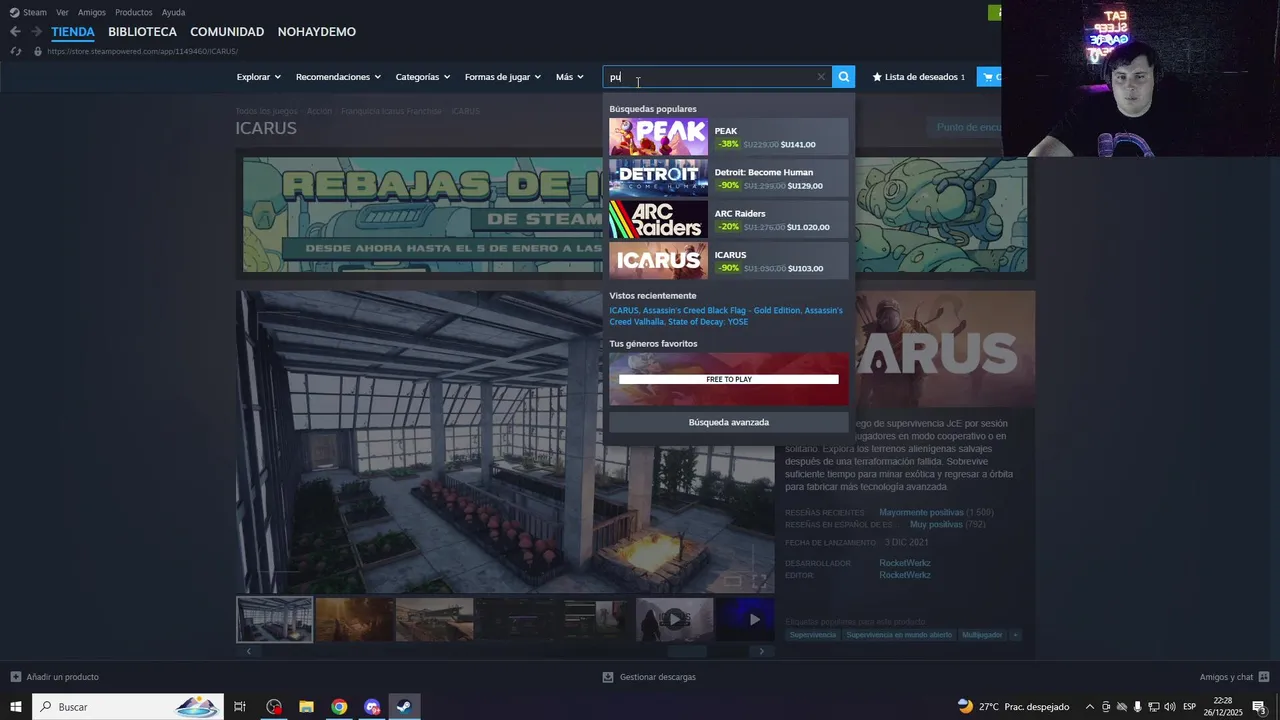Open the store URL address bar

point(142,51)
